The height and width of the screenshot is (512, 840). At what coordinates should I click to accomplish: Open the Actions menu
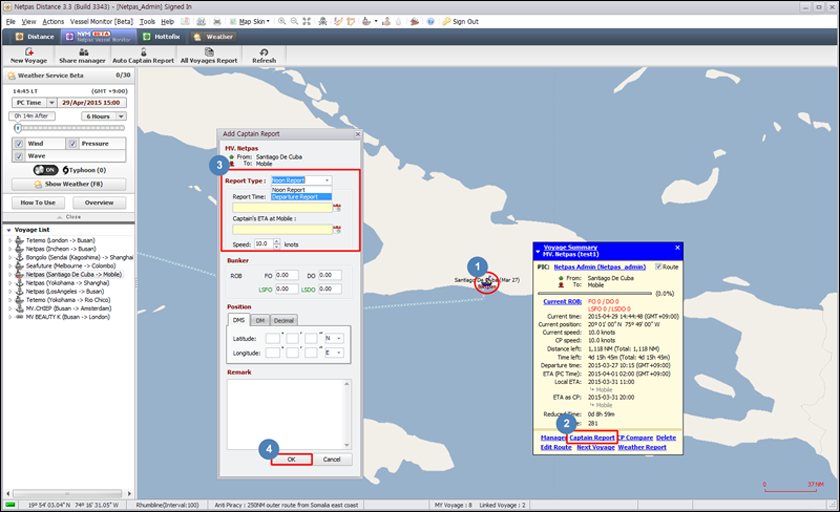pyautogui.click(x=53, y=21)
